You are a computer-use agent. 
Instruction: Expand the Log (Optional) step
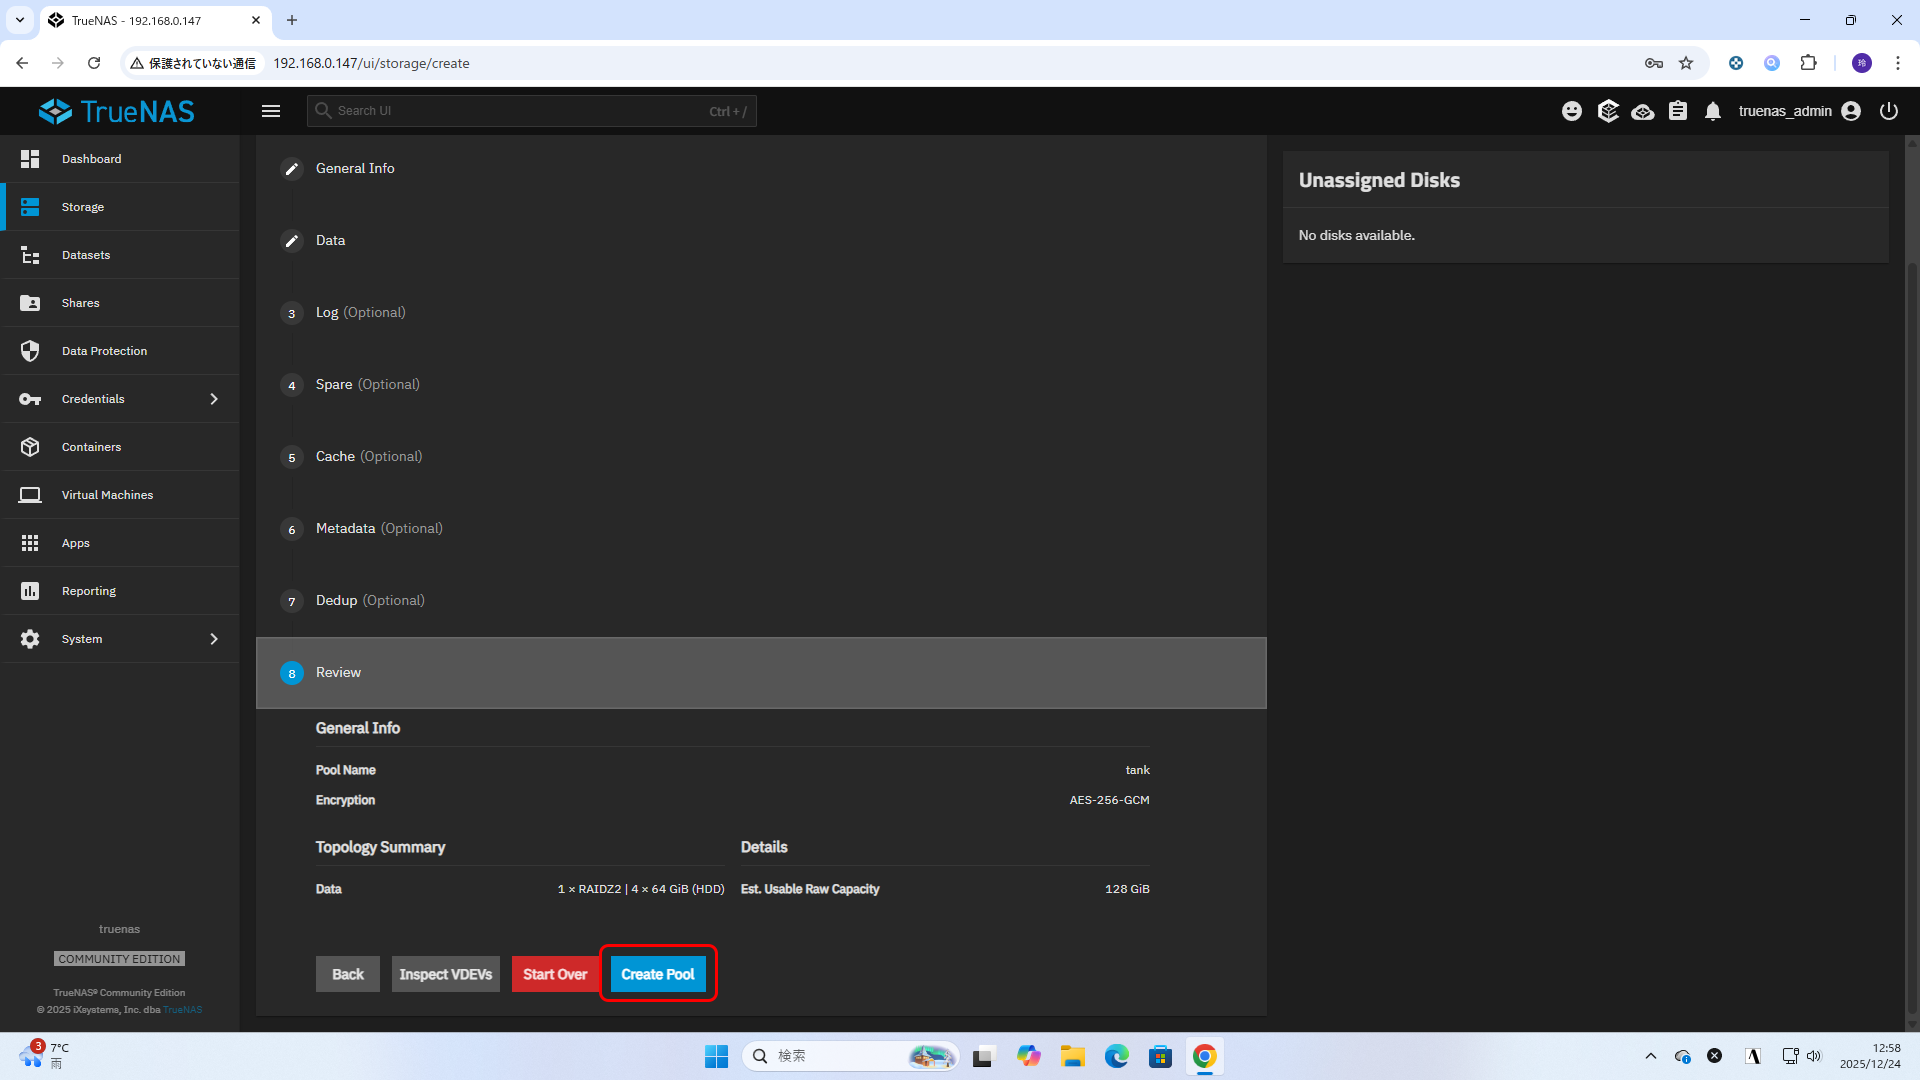[360, 313]
